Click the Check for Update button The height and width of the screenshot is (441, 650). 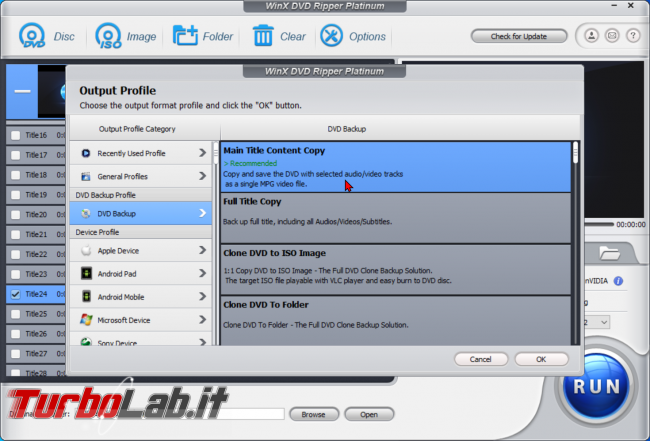click(x=519, y=36)
